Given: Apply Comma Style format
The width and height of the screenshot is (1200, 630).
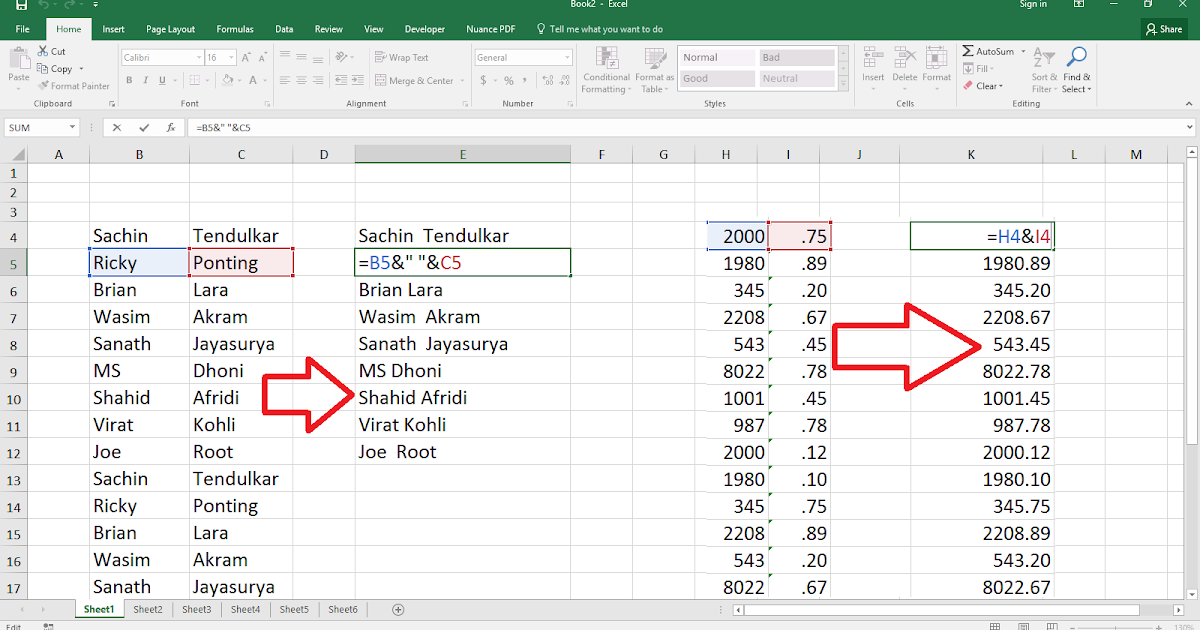Looking at the screenshot, I should [x=525, y=80].
